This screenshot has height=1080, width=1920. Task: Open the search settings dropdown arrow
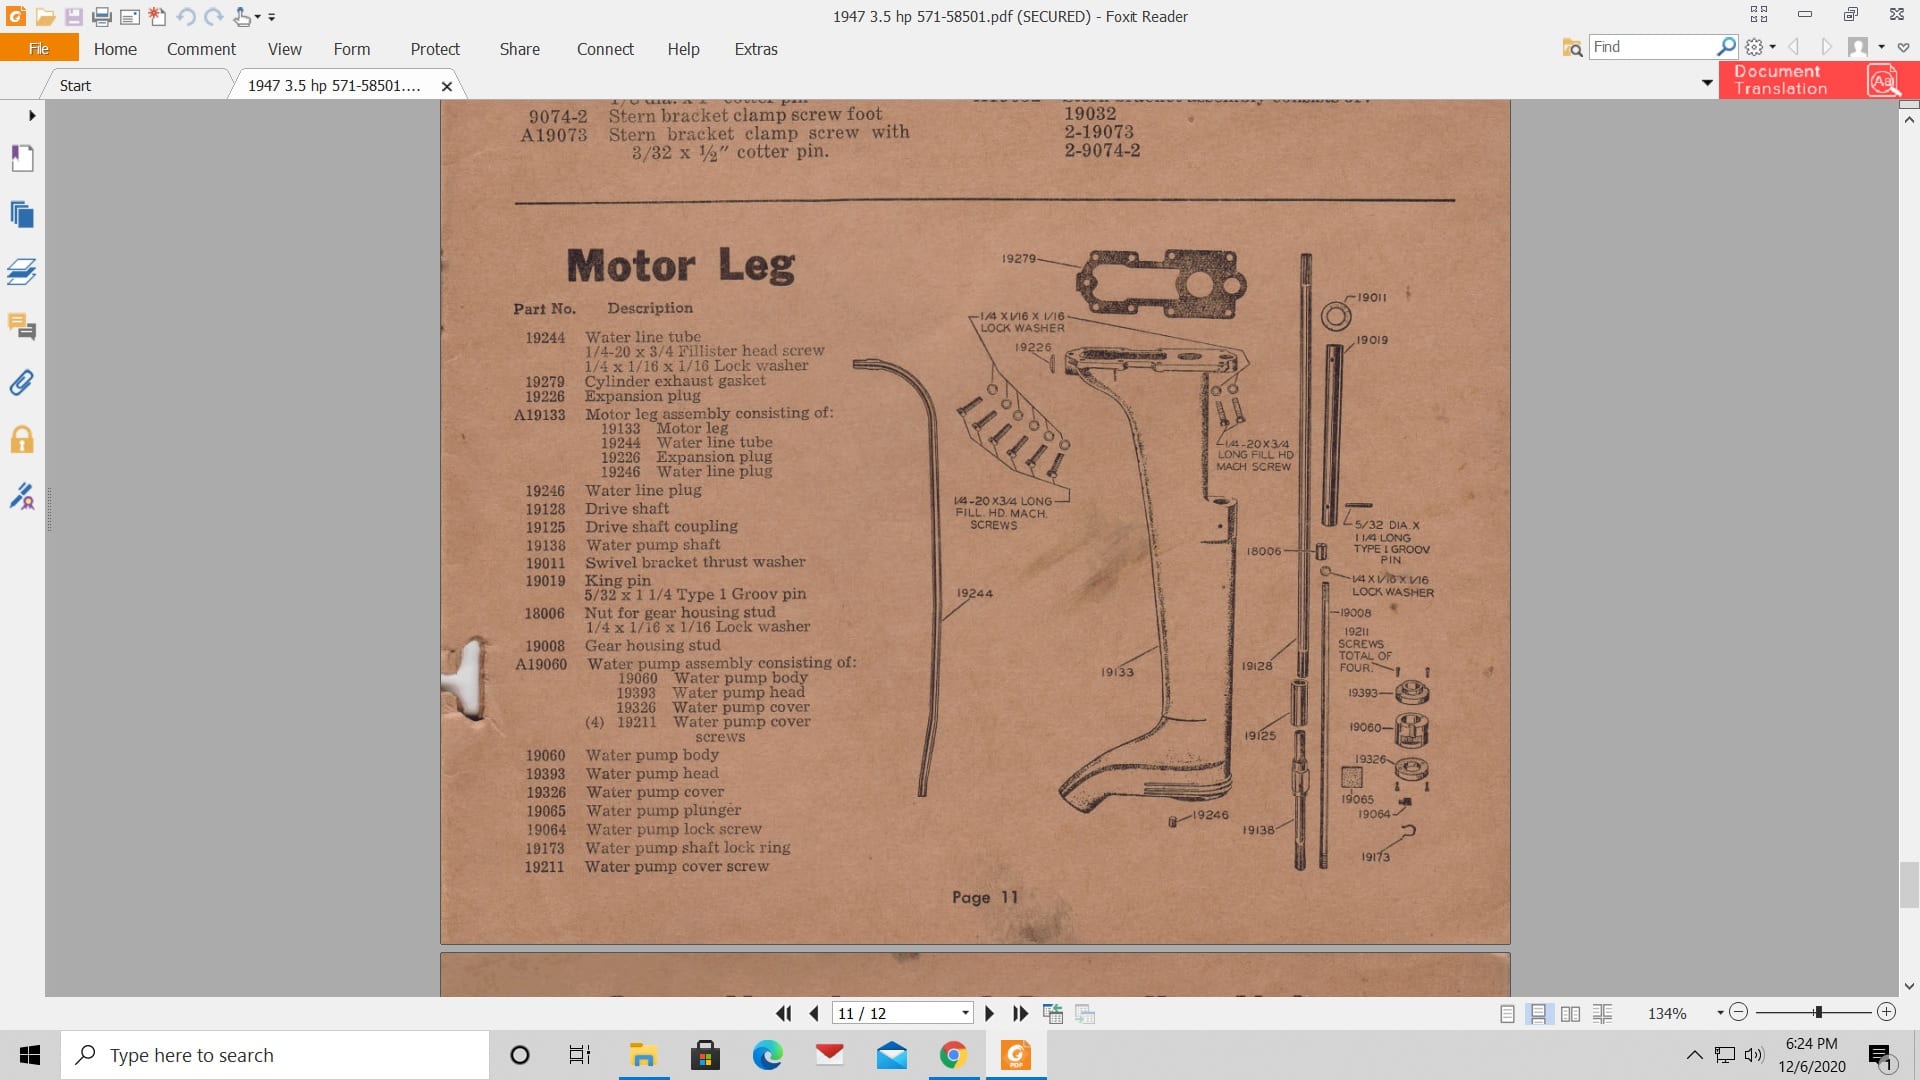(x=1773, y=47)
